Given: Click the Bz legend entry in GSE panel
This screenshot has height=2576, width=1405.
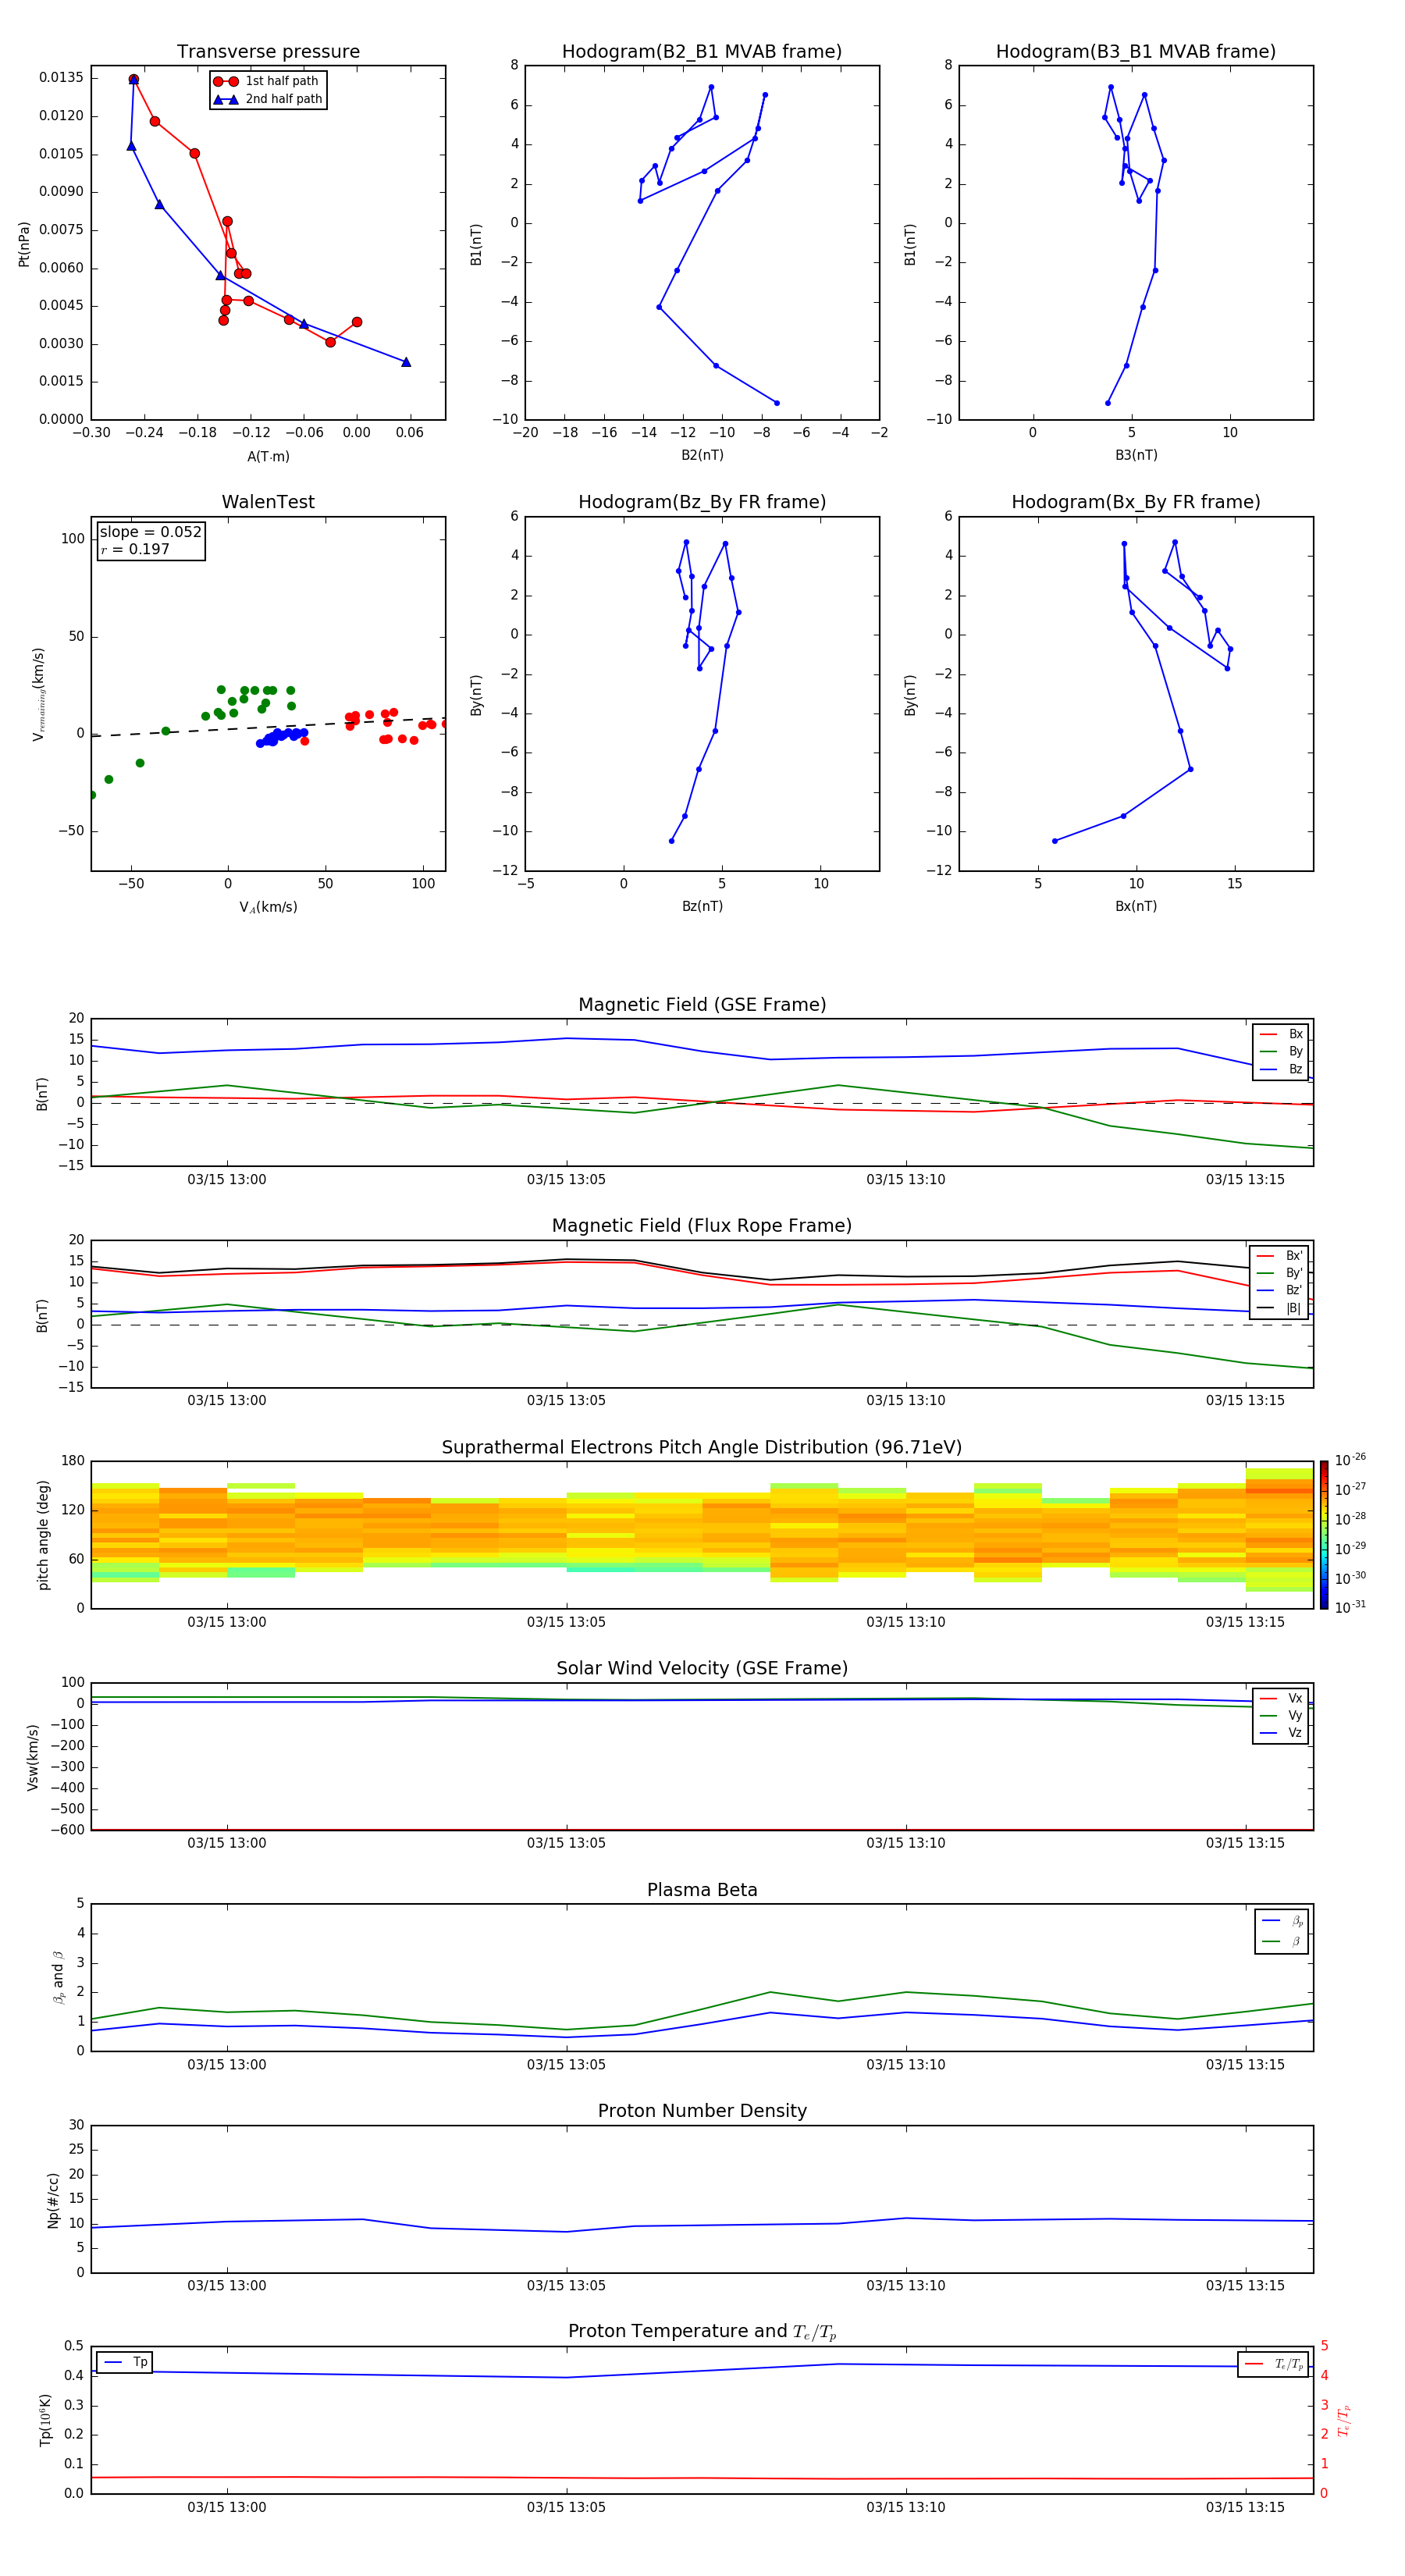Looking at the screenshot, I should click(1281, 1069).
